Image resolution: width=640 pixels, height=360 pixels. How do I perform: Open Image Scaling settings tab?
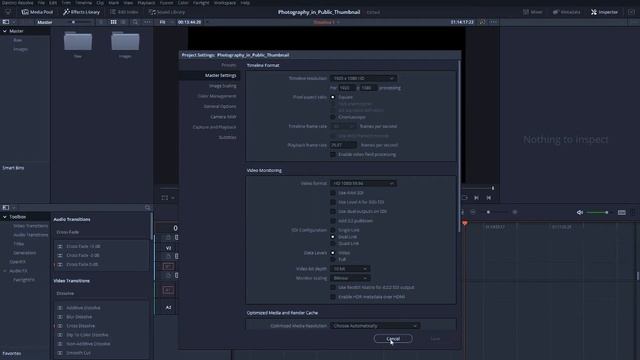coord(222,86)
